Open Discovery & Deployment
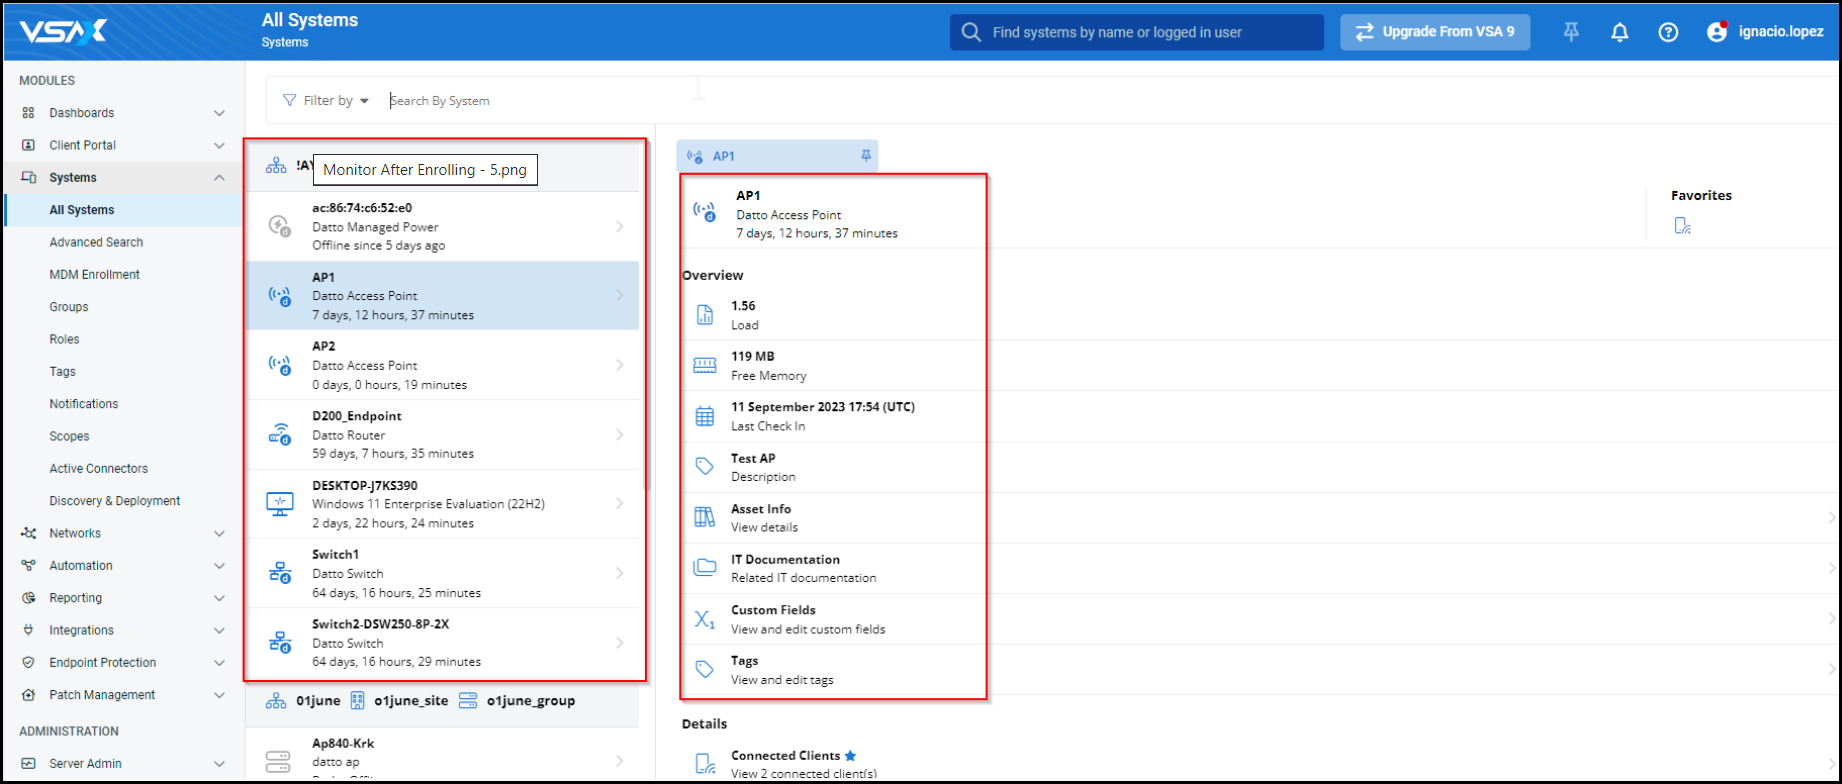 coord(115,501)
